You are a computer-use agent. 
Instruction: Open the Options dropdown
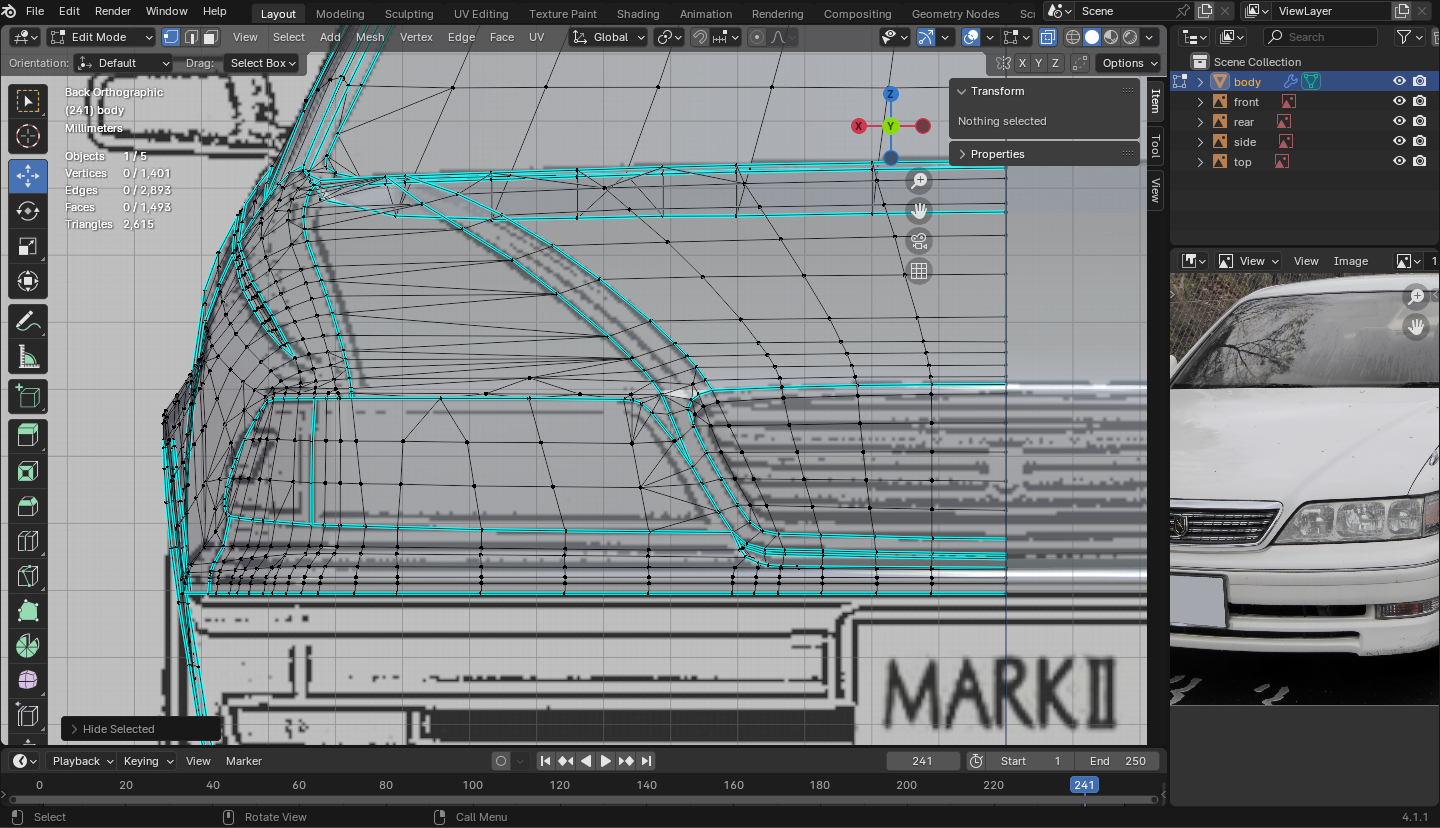pyautogui.click(x=1130, y=63)
